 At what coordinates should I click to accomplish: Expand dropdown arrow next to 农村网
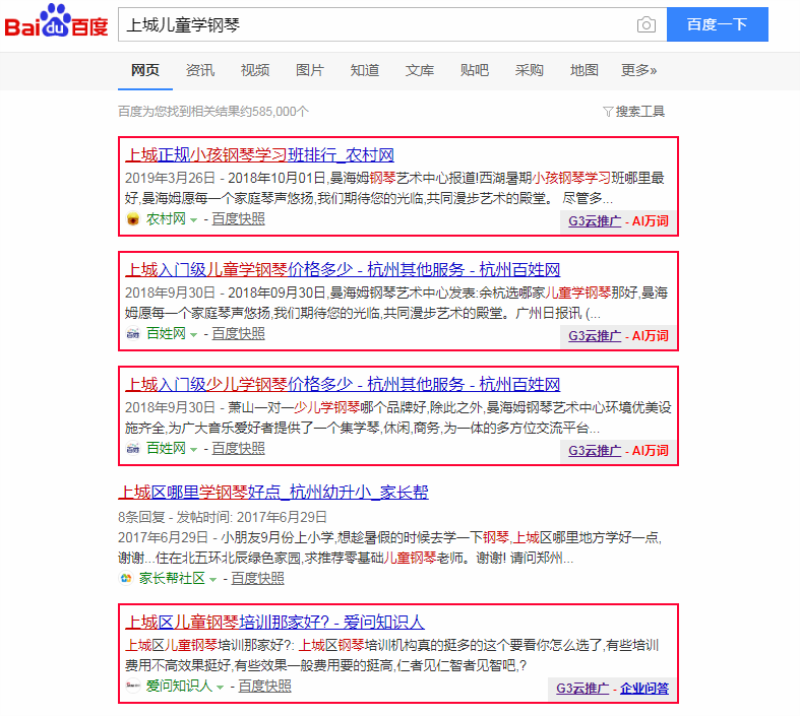coord(193,220)
